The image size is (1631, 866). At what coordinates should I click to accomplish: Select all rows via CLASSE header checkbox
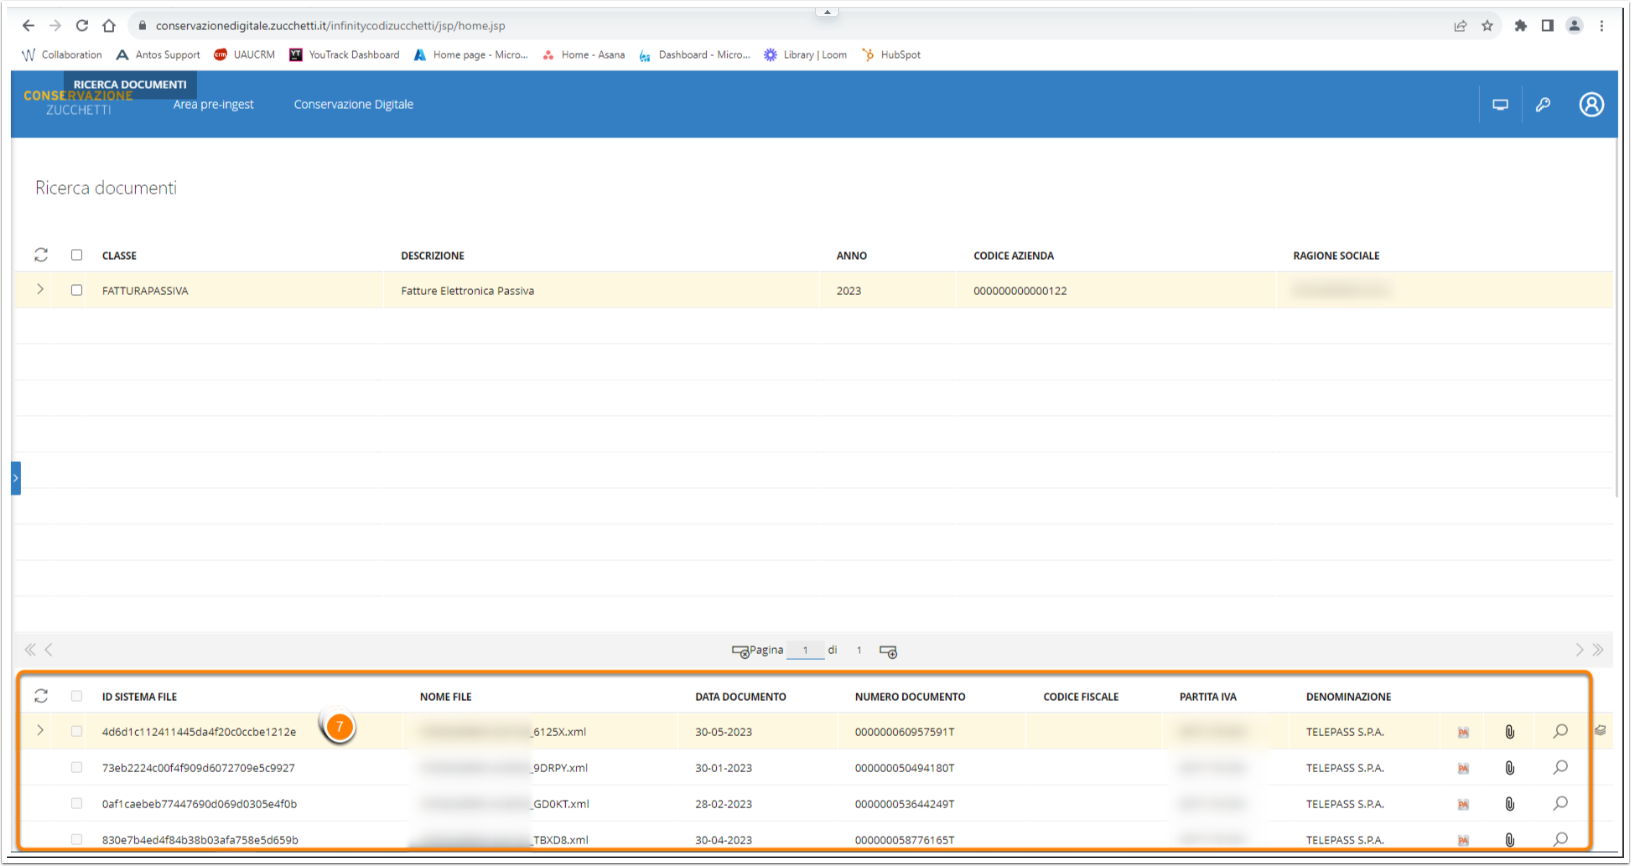(76, 255)
